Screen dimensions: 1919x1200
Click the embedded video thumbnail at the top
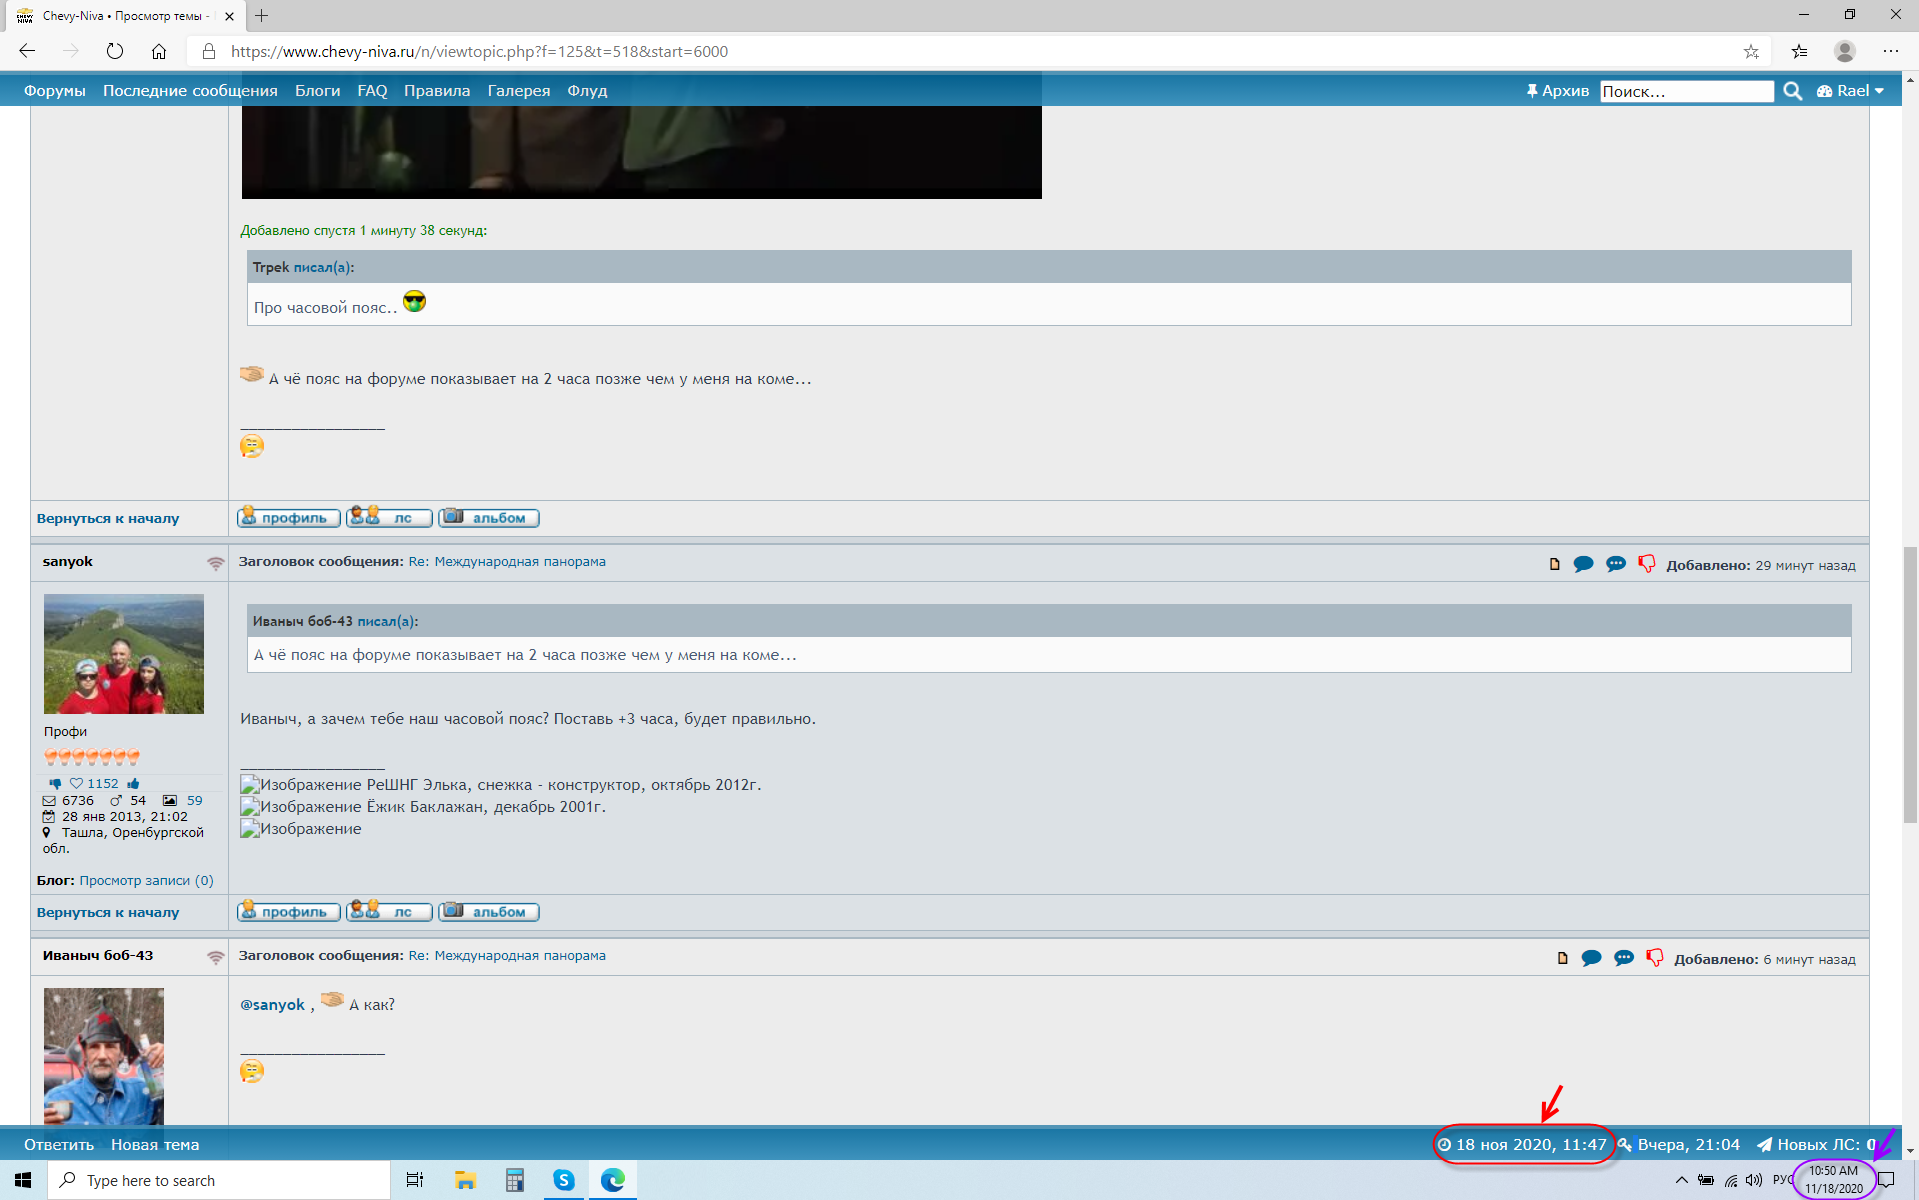click(x=642, y=152)
